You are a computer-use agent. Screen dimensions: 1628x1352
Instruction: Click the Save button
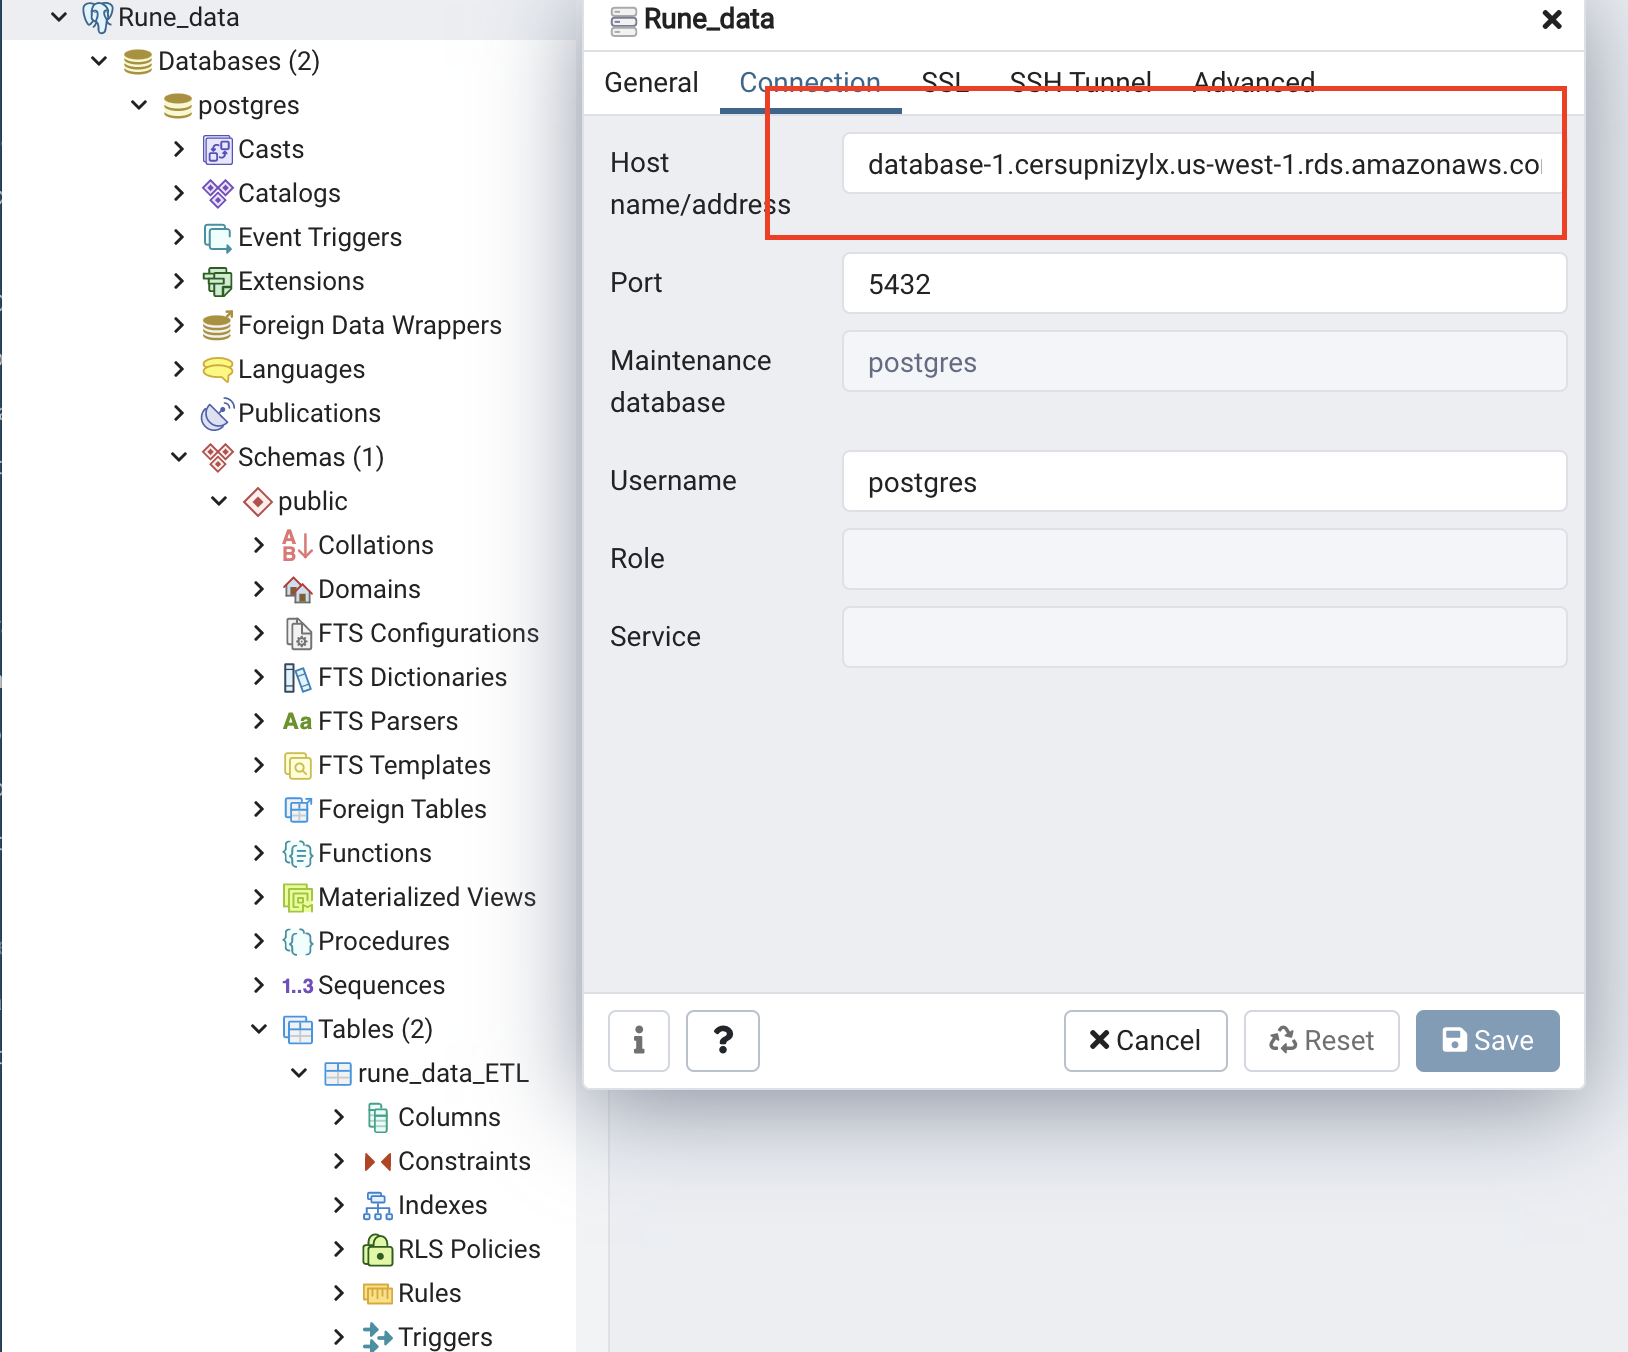(1488, 1041)
